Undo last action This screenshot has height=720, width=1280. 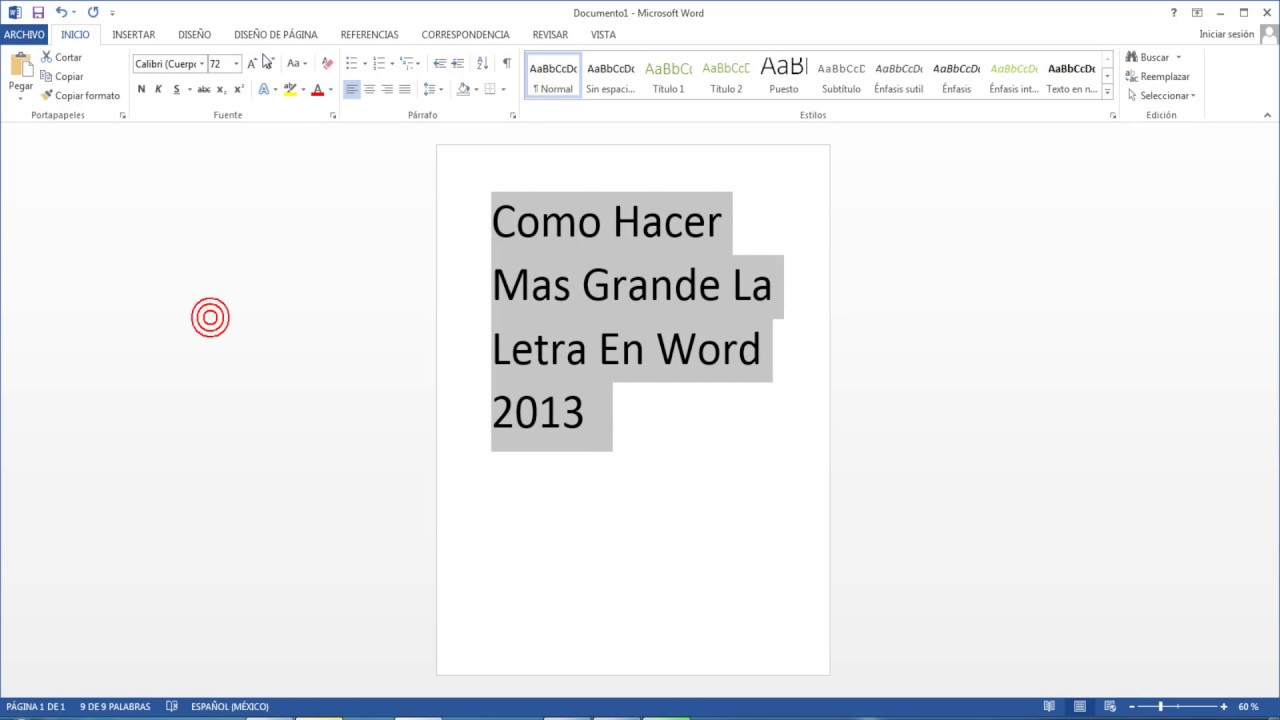point(61,13)
